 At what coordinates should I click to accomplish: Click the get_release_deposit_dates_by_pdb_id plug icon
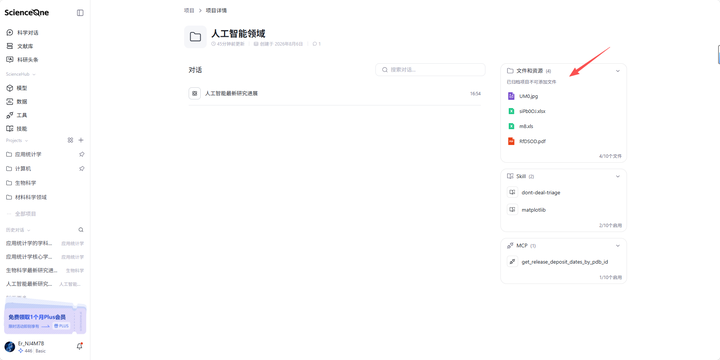click(x=512, y=262)
